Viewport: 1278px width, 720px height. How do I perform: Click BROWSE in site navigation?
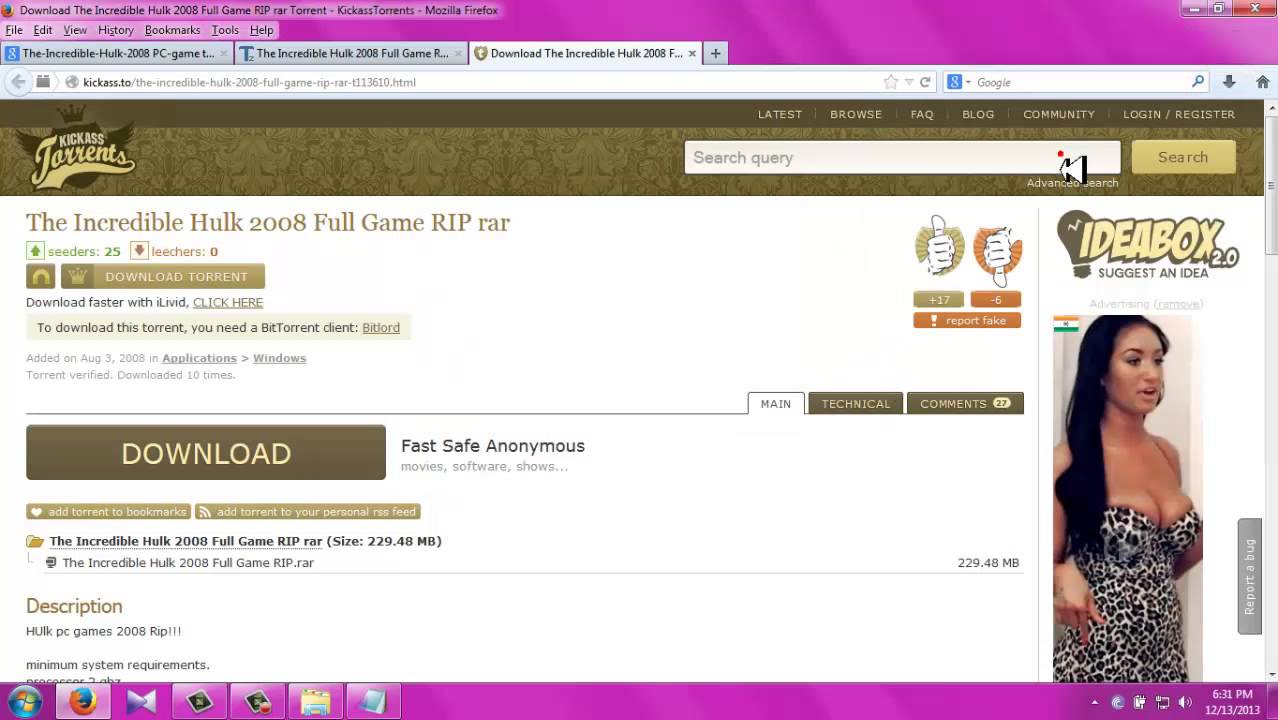[856, 114]
